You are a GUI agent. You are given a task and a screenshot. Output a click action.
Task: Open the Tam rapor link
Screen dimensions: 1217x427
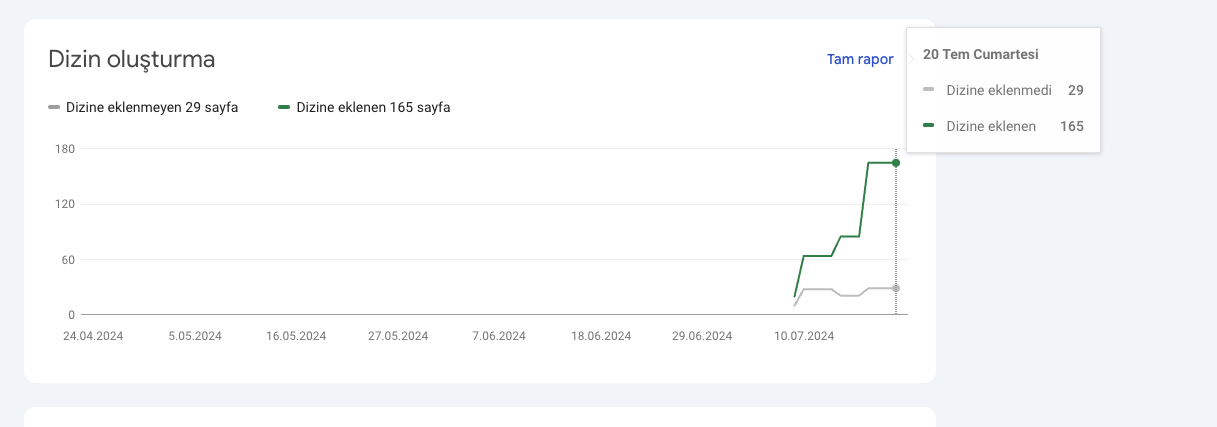860,59
